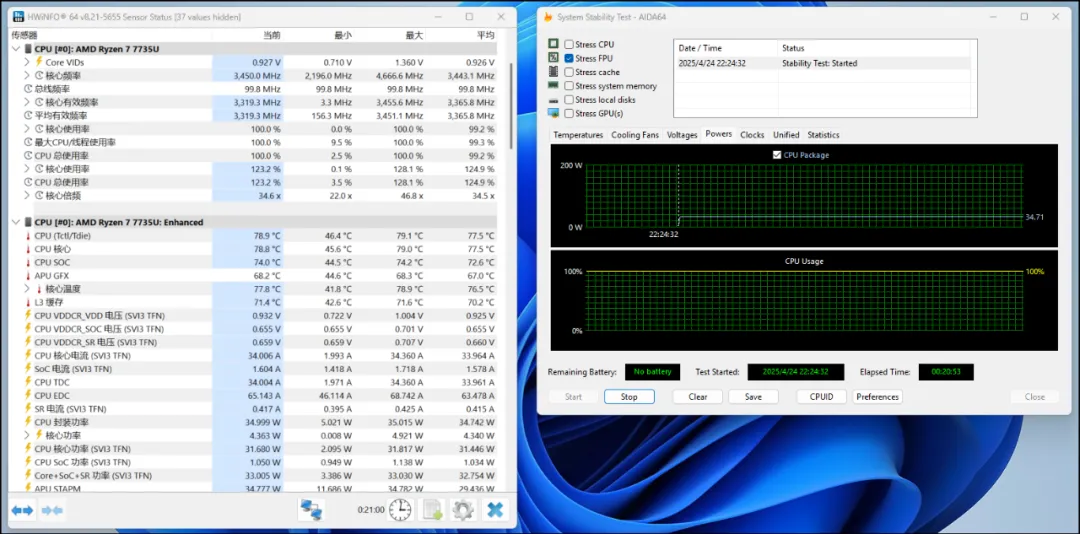
Task: Expand the 核心功率 row
Action: point(27,435)
